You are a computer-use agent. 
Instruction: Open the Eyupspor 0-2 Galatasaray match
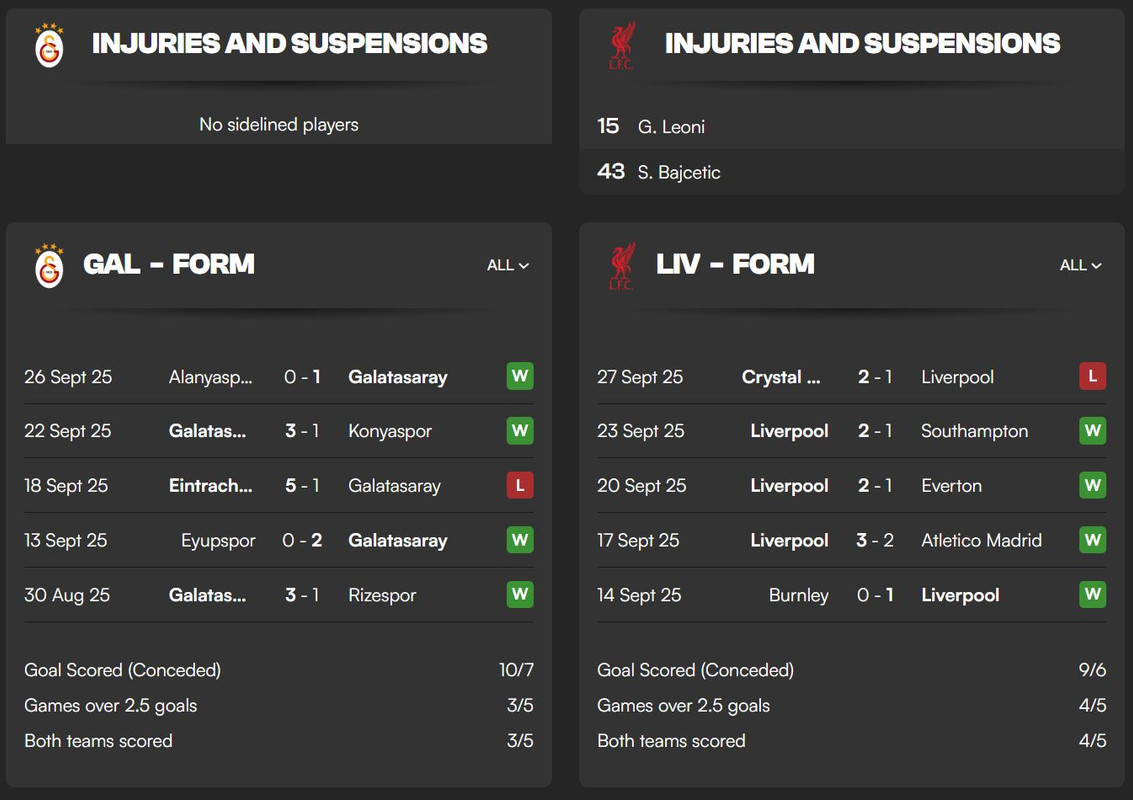(279, 540)
